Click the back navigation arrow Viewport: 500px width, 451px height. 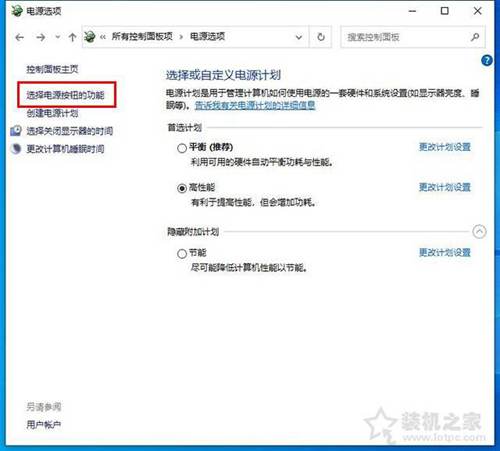(20, 37)
